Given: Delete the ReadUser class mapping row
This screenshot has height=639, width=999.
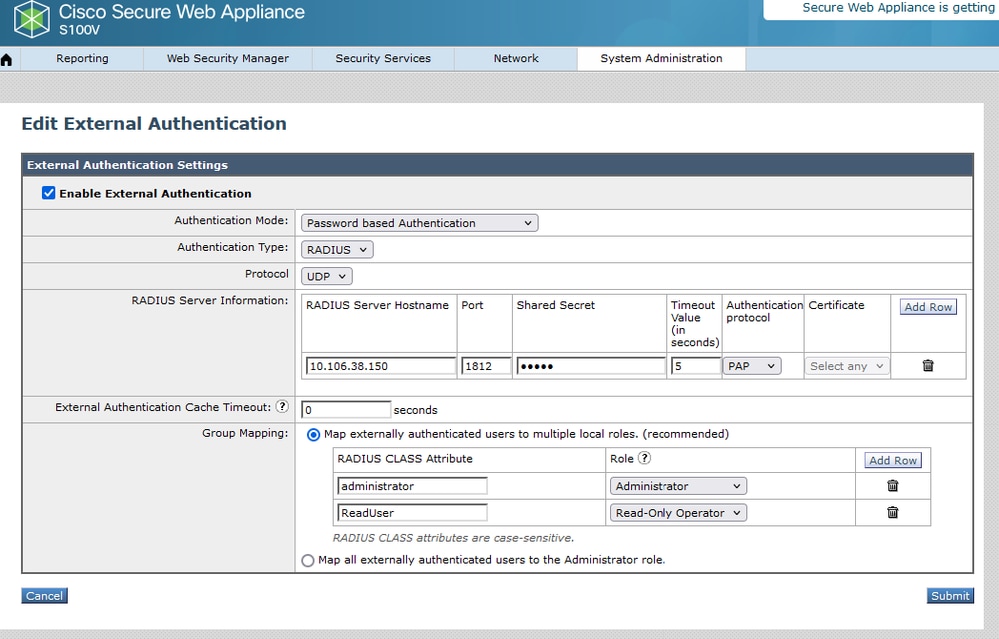Looking at the screenshot, I should [x=893, y=513].
